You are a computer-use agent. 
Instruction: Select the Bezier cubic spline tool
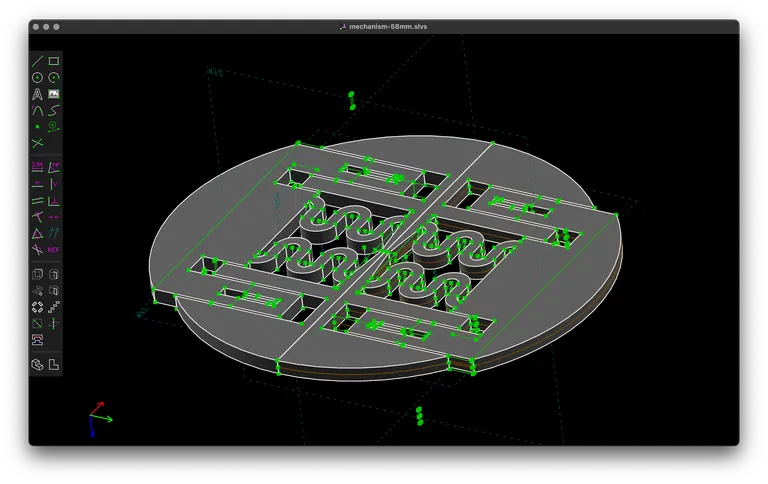click(54, 110)
